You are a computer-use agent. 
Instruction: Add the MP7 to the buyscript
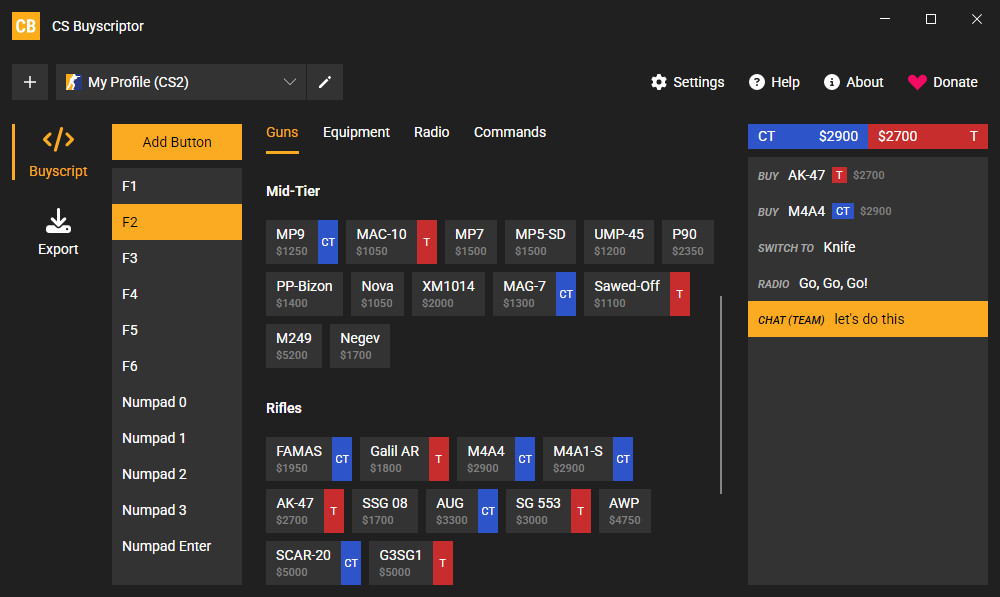click(471, 242)
